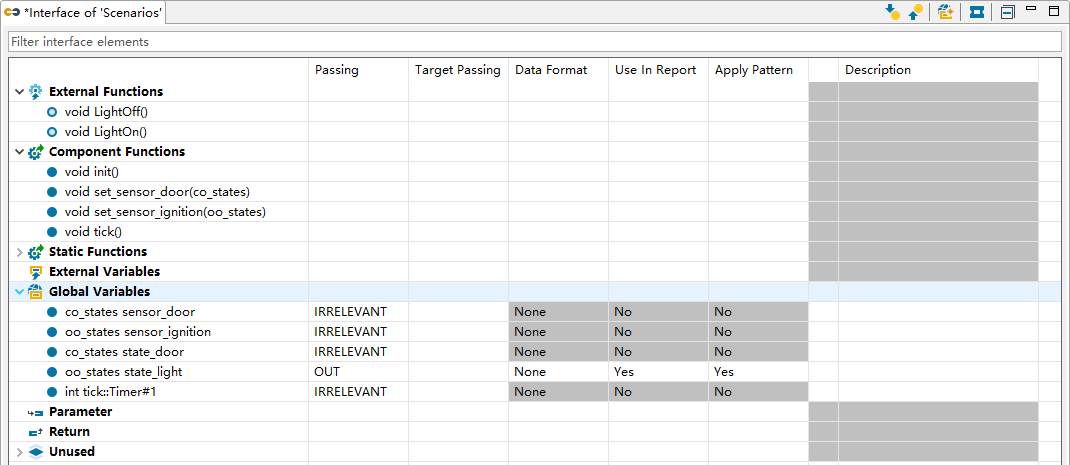
Task: Click the link icon on the Interface tab
Action: 12,12
